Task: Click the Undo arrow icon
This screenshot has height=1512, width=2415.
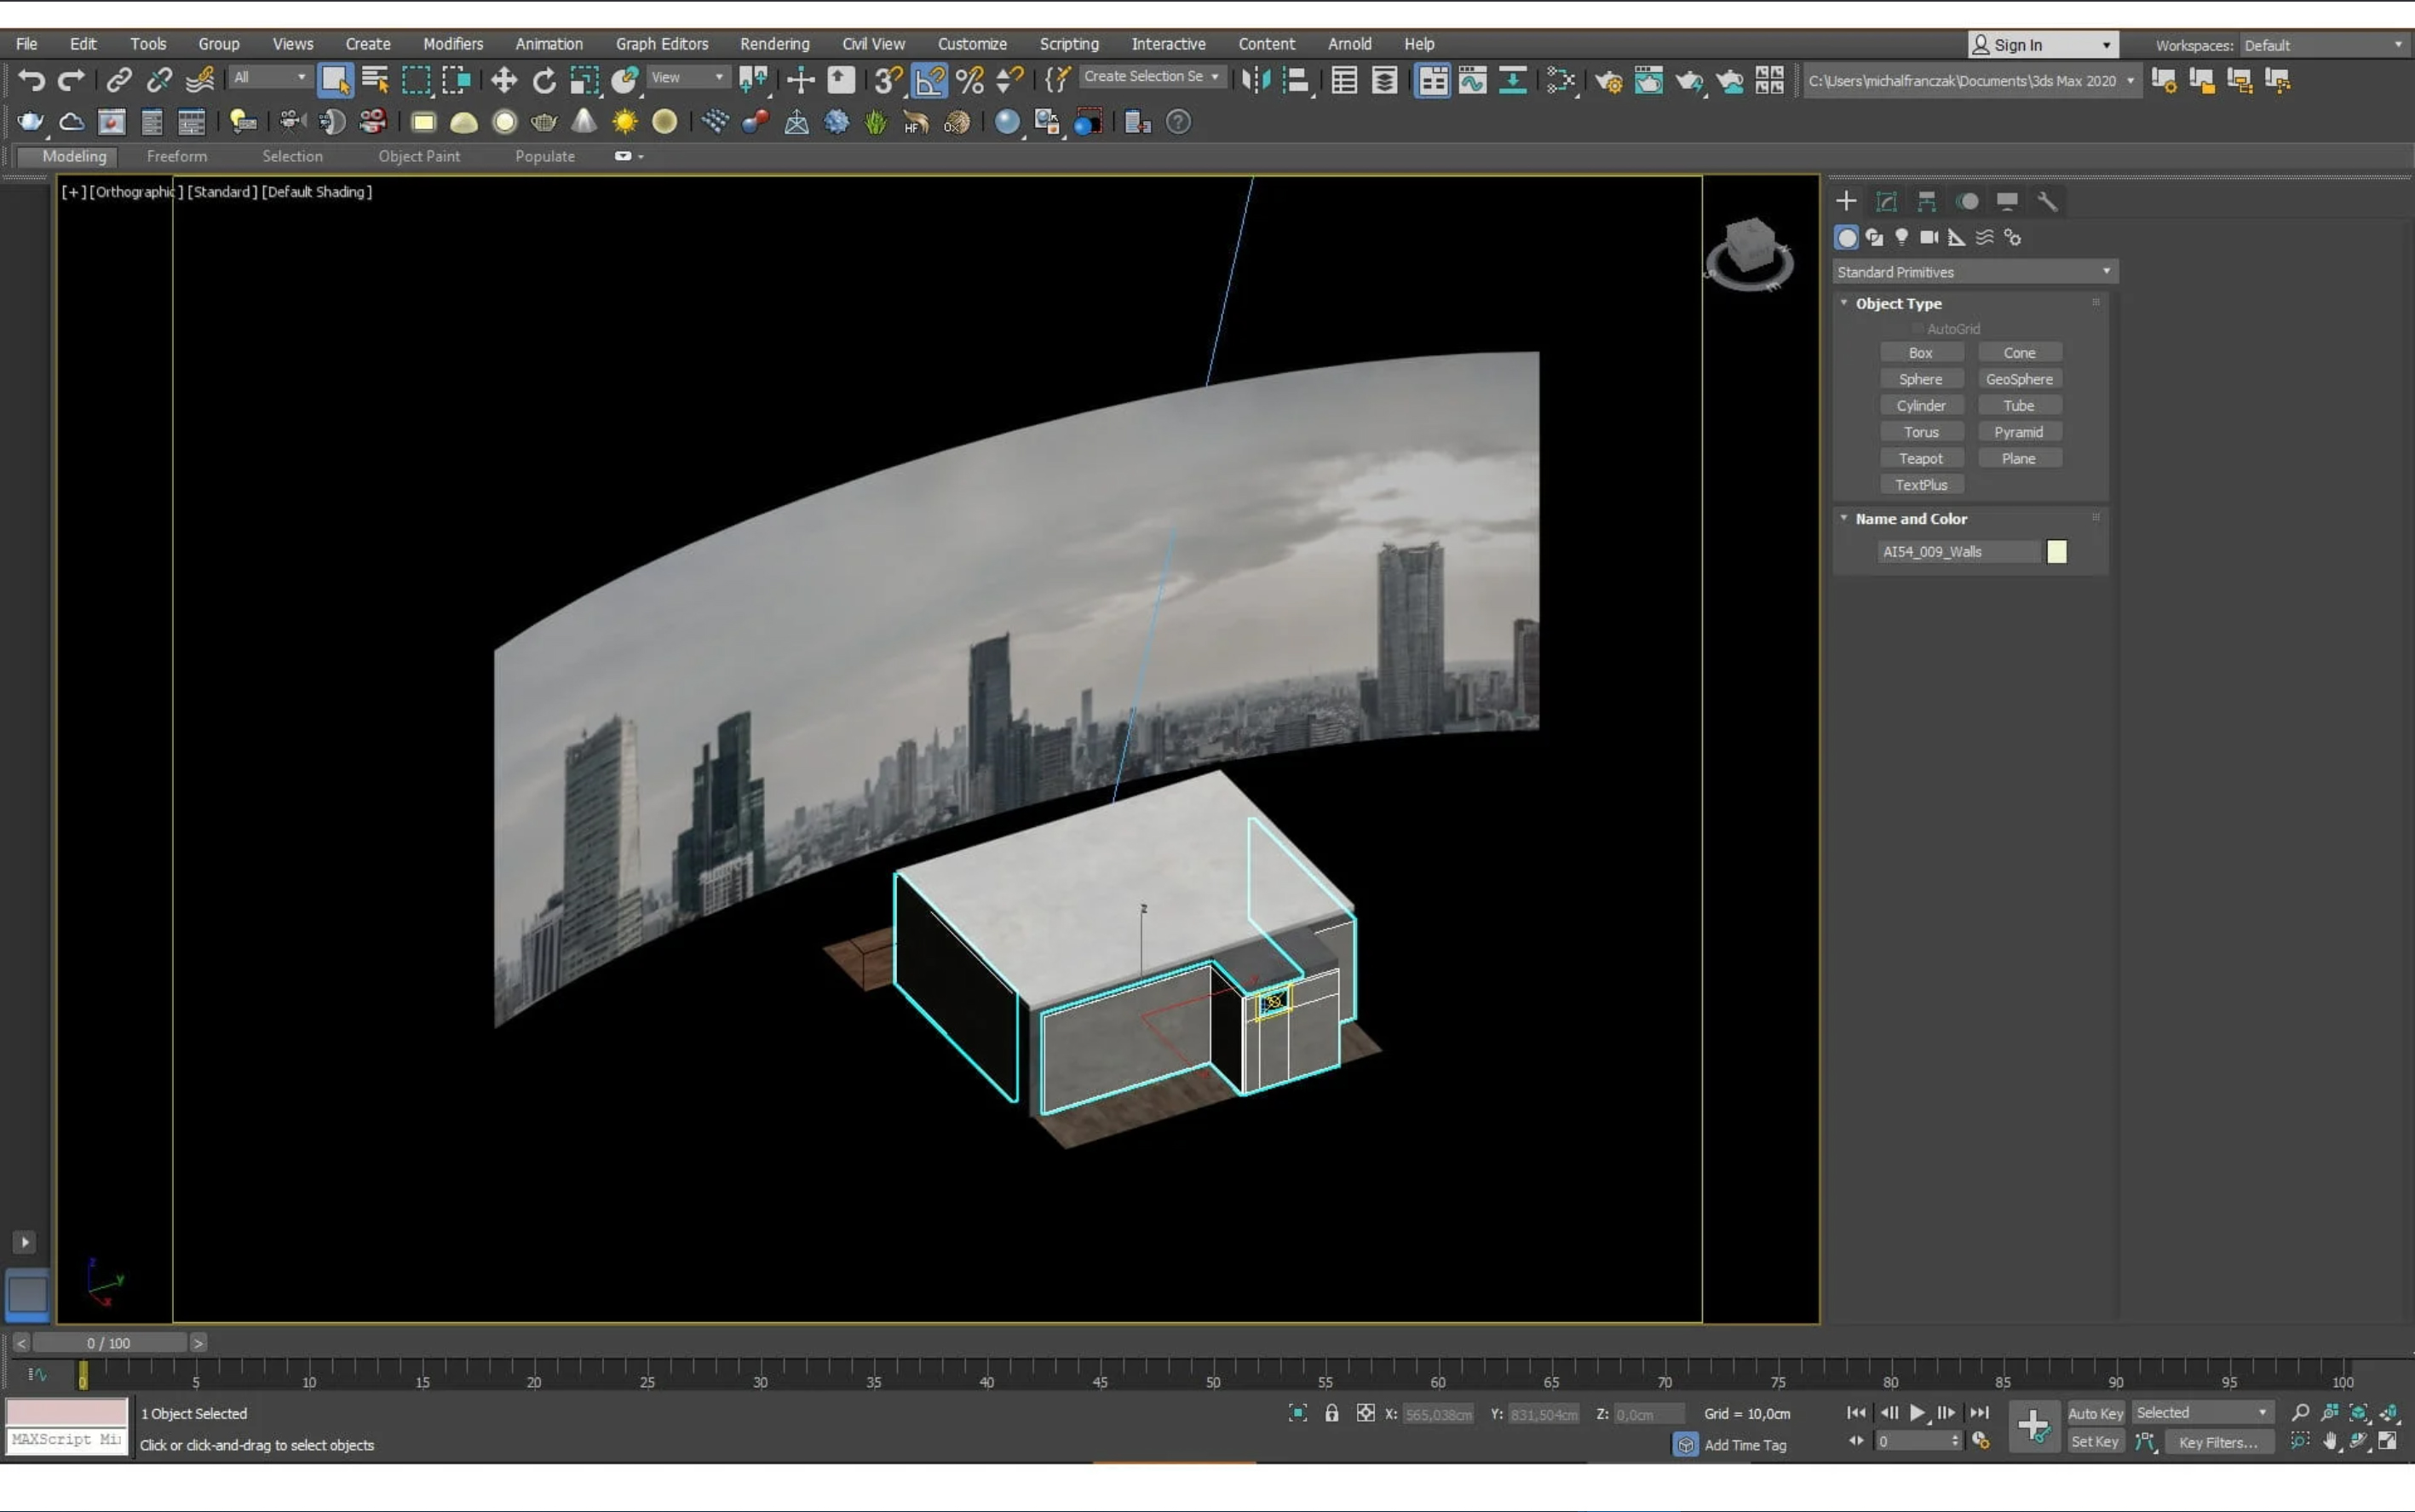Action: point(31,80)
